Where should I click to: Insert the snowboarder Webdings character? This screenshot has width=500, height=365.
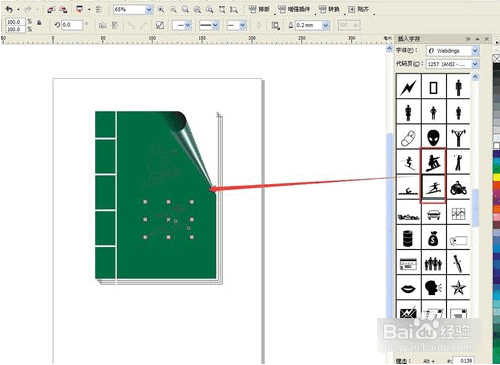pyautogui.click(x=433, y=162)
